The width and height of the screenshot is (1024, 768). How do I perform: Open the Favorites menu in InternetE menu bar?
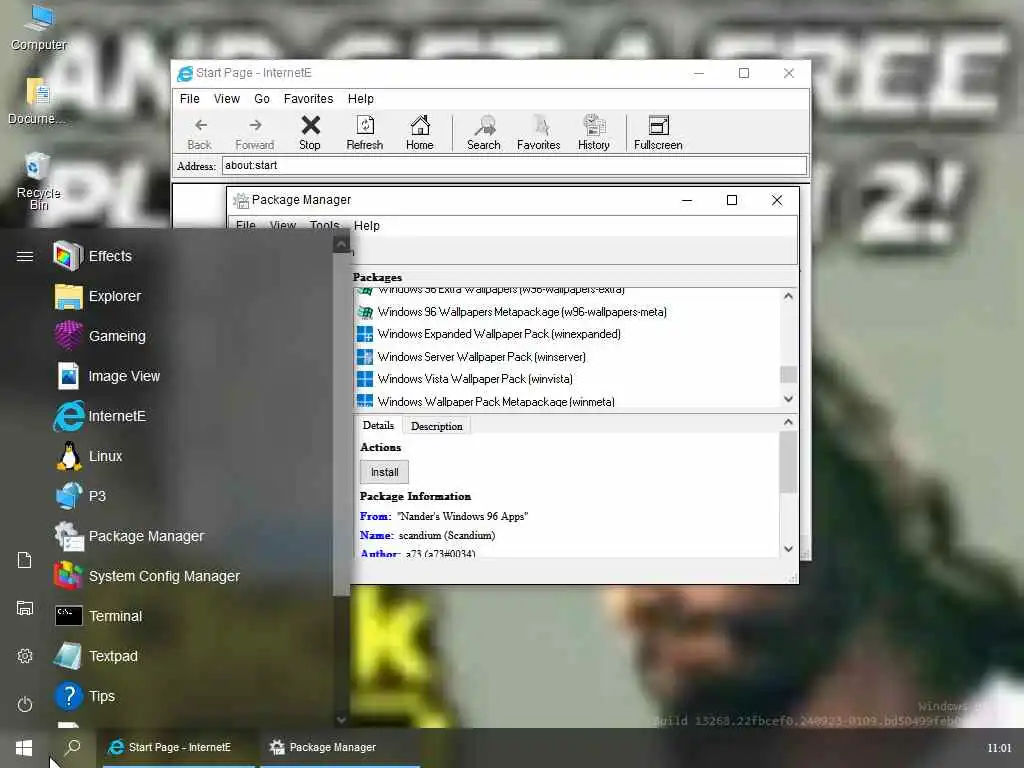click(308, 99)
